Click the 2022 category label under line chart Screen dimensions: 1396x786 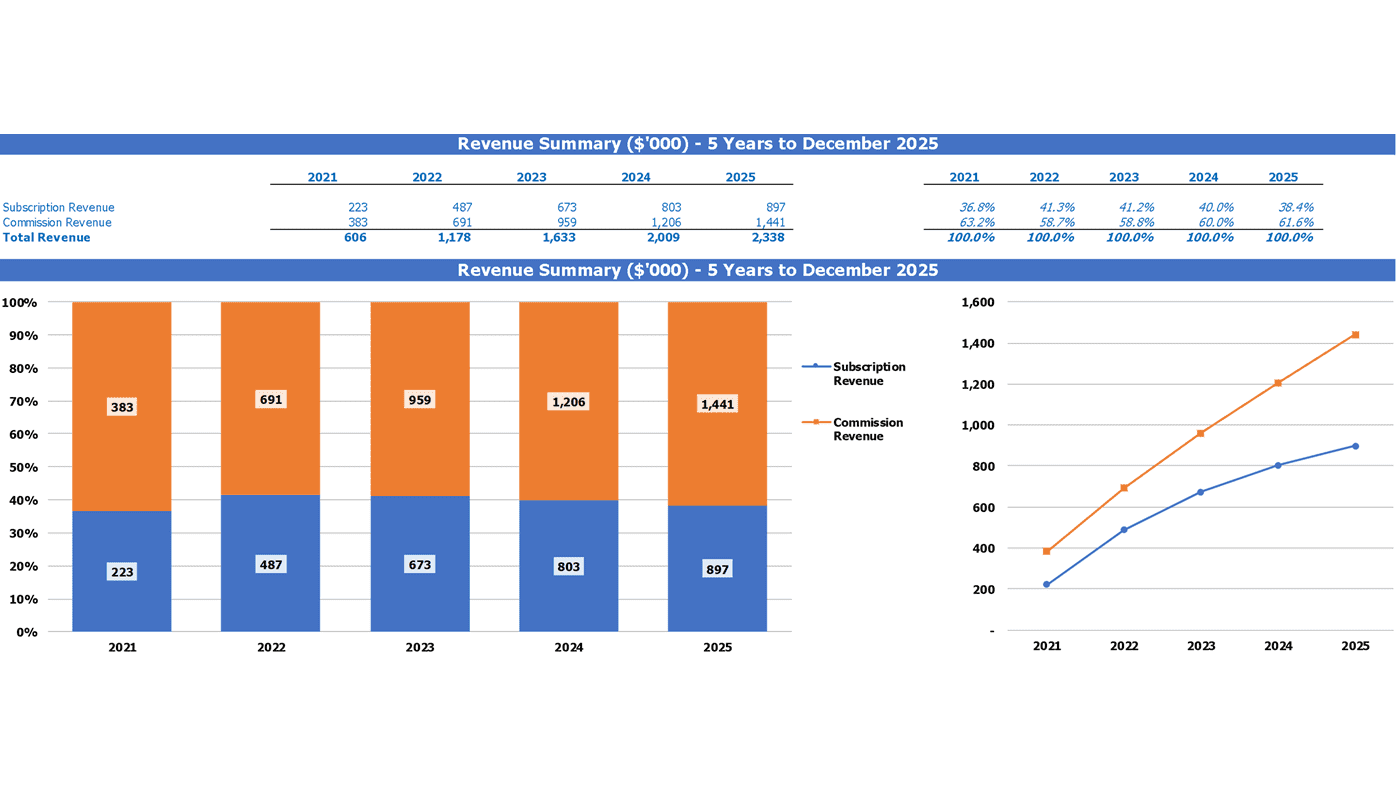1124,646
